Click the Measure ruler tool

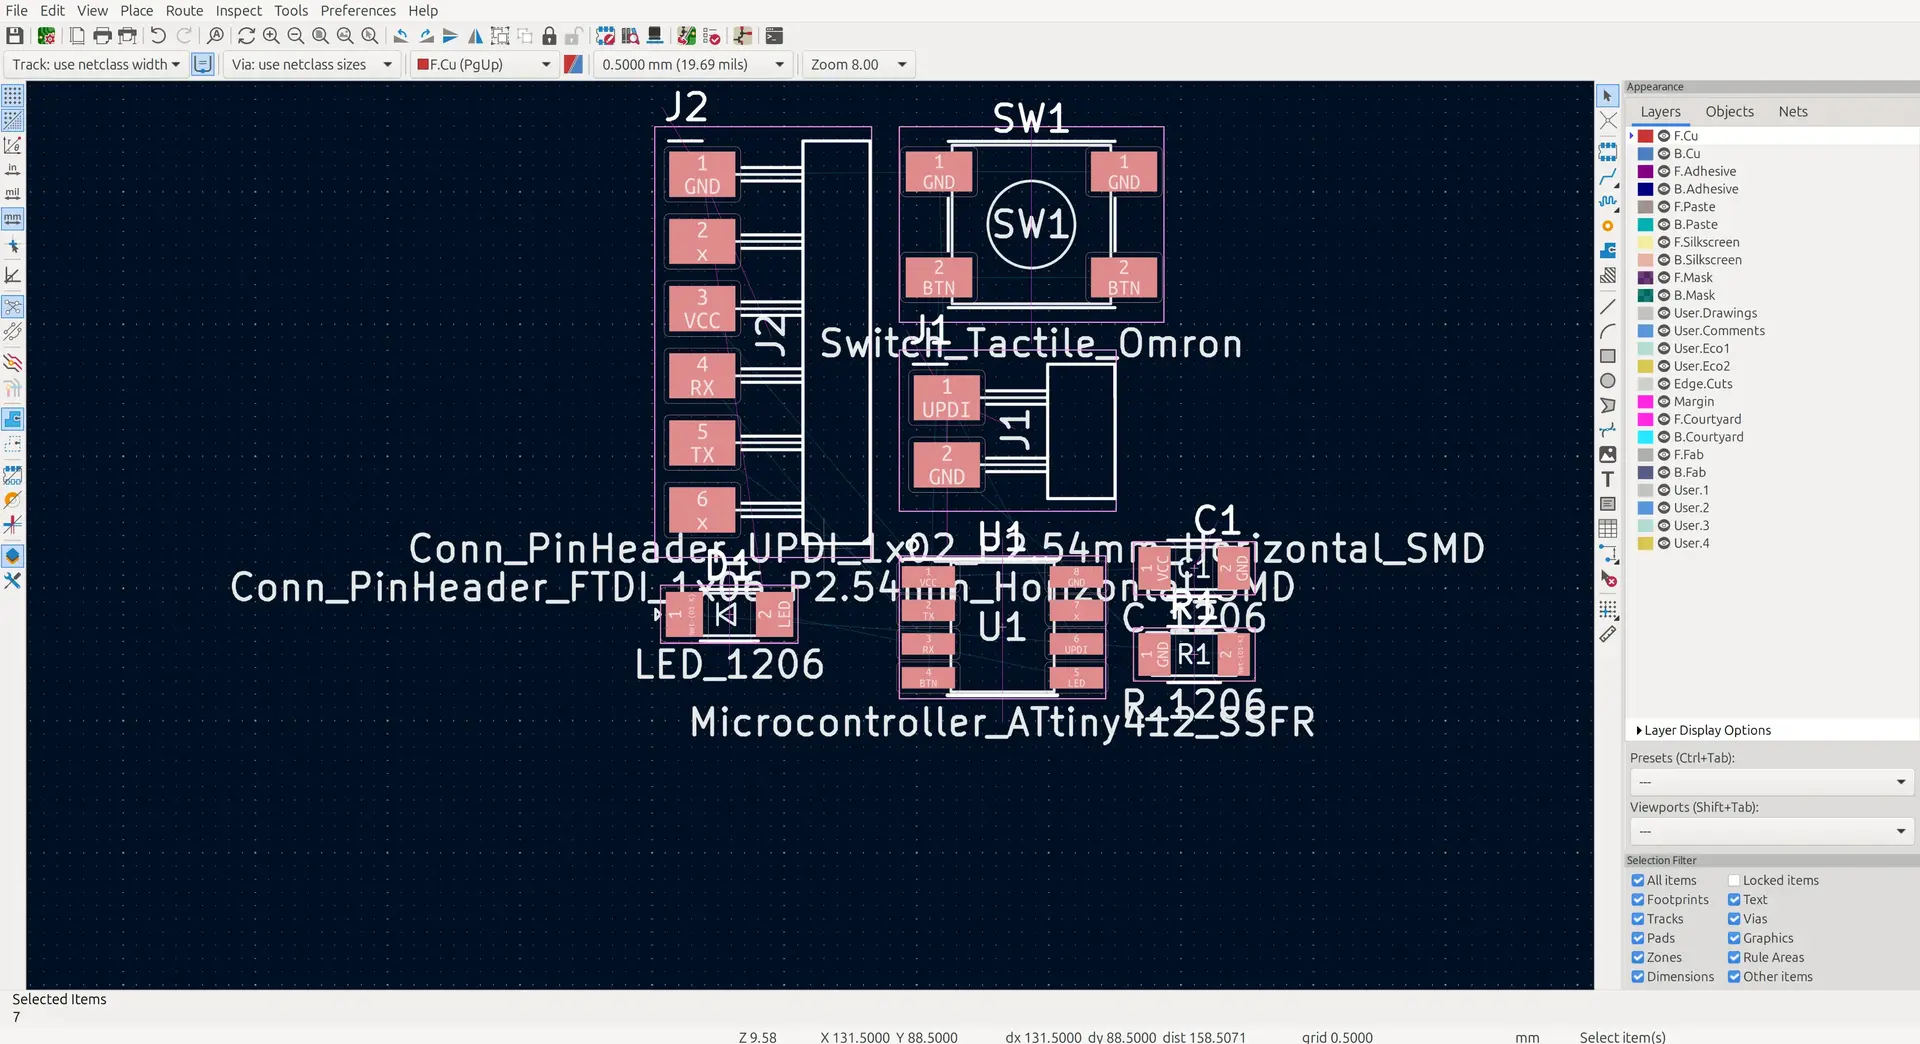(x=1608, y=634)
